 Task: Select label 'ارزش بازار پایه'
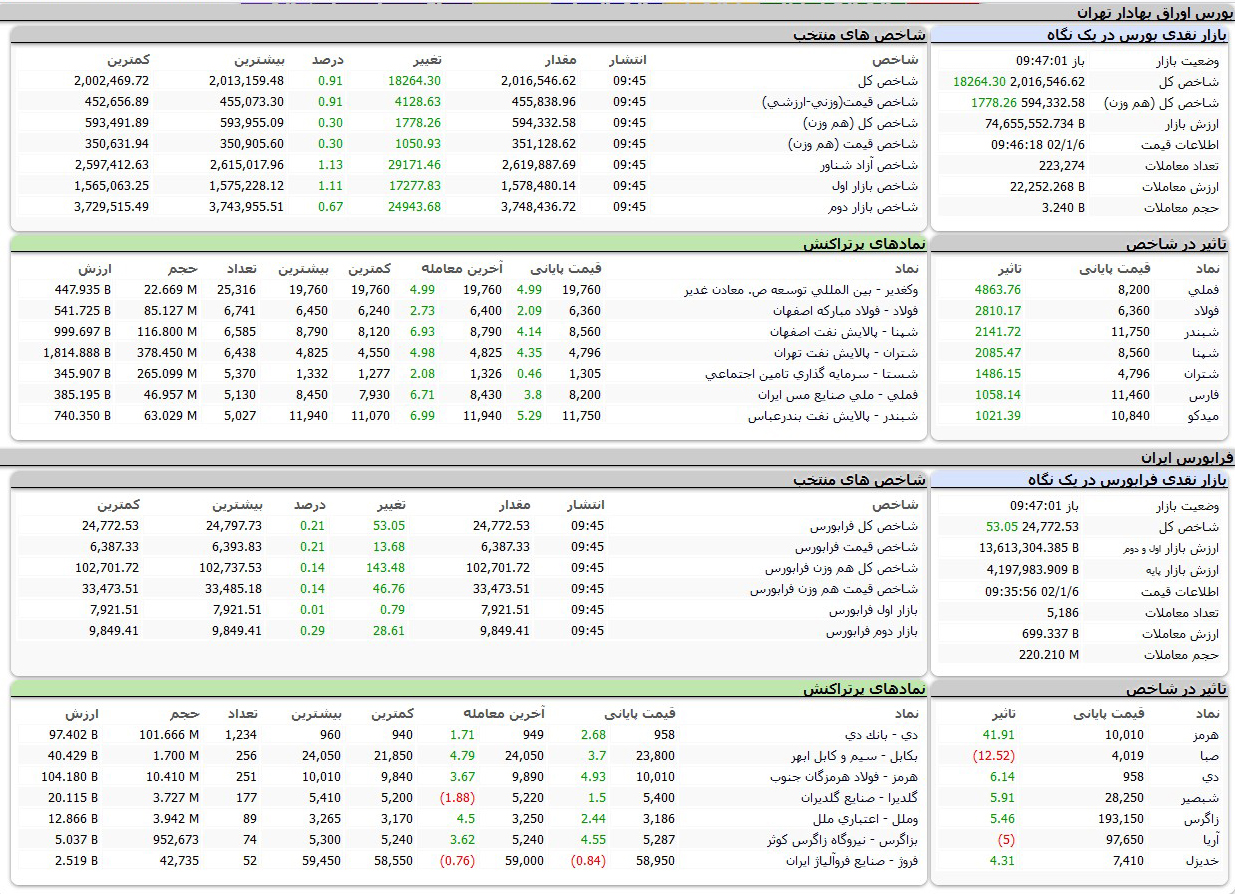[x=1180, y=570]
